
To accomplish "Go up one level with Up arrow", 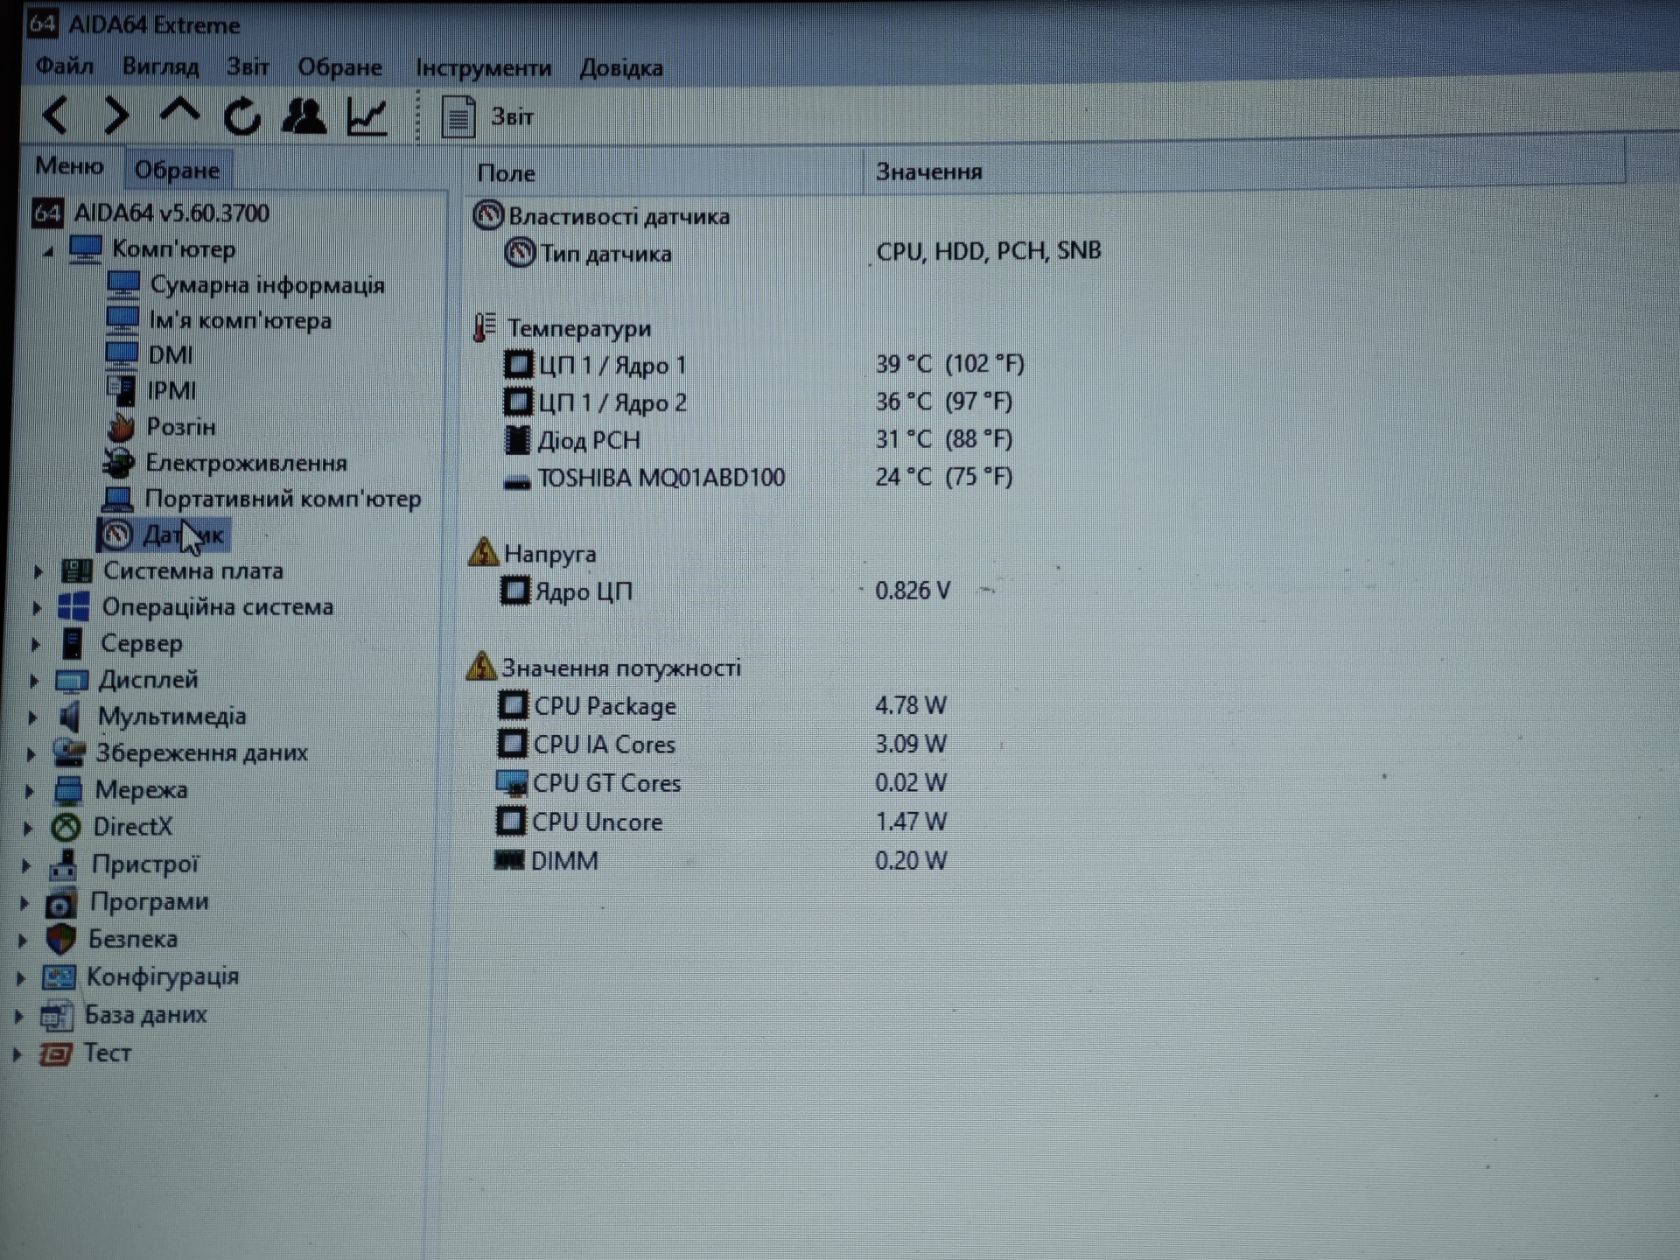I will [x=179, y=112].
